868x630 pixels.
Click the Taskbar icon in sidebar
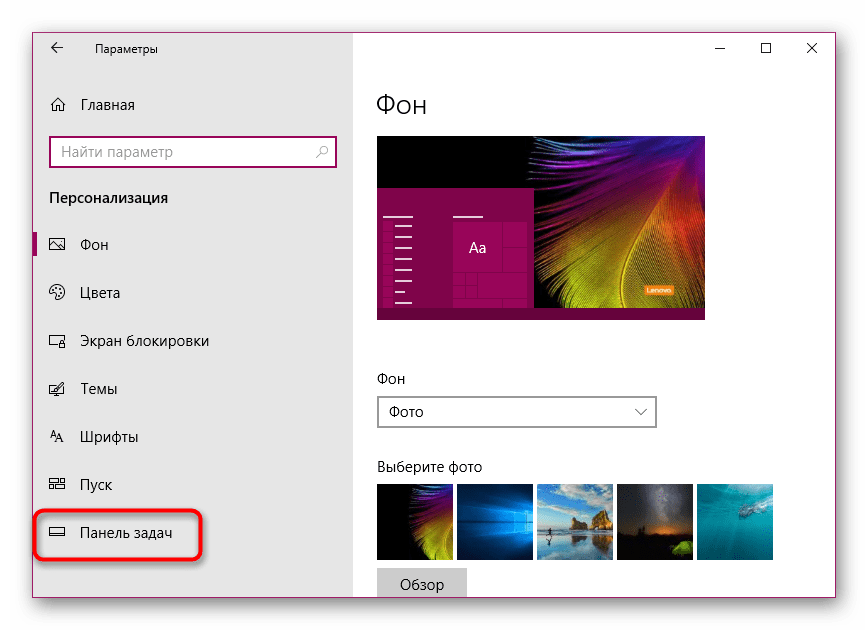pos(57,533)
